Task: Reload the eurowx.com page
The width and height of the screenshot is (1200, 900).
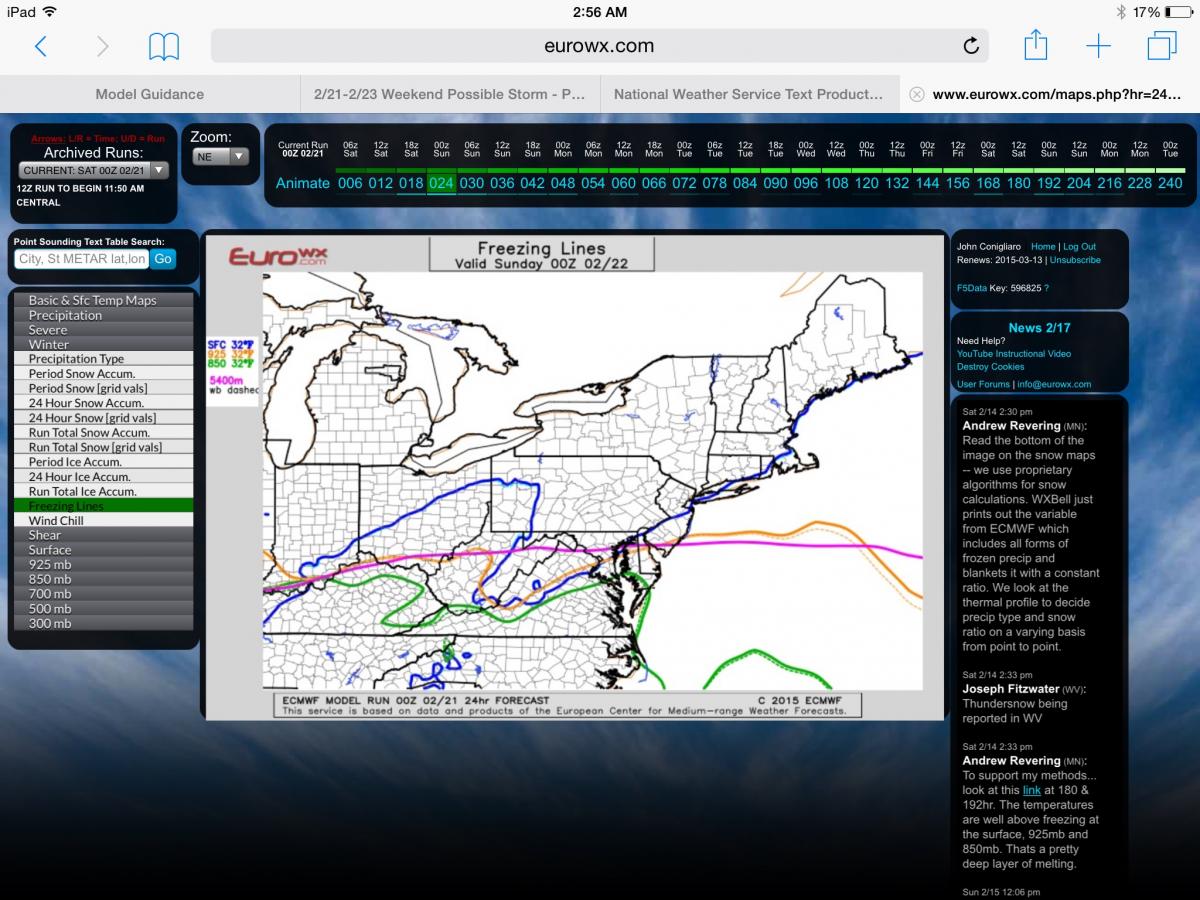Action: [x=970, y=46]
